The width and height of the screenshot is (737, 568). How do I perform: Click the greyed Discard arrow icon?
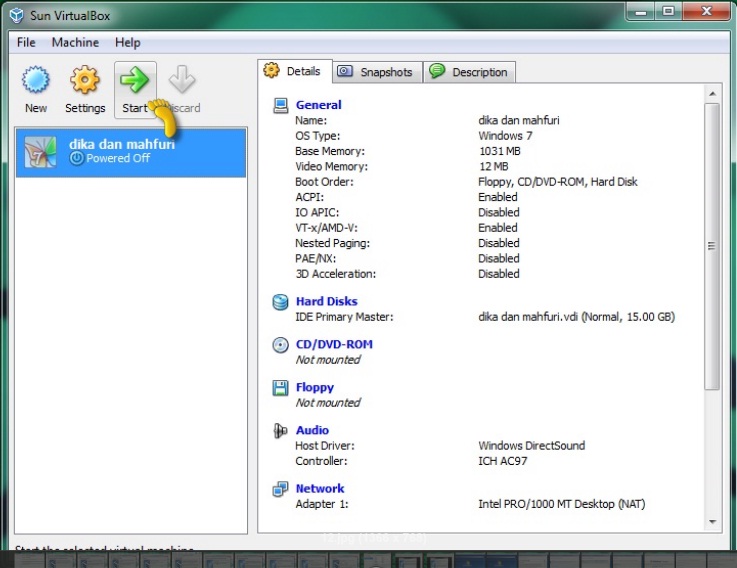click(x=182, y=79)
